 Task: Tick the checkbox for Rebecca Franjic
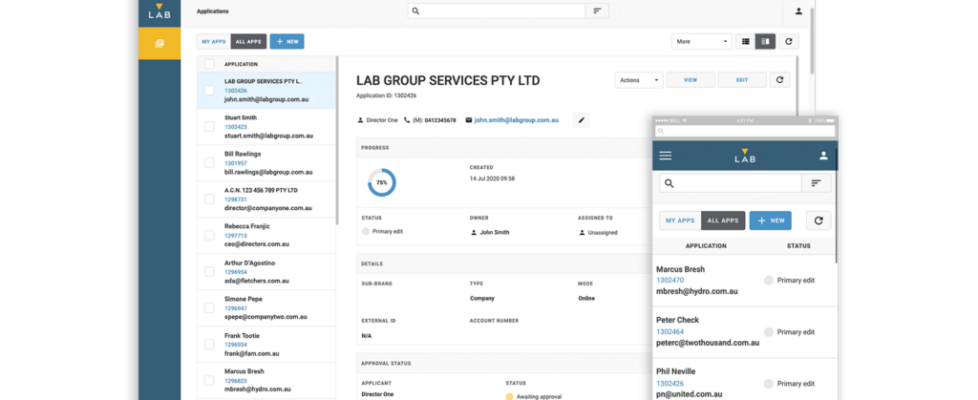coord(210,235)
